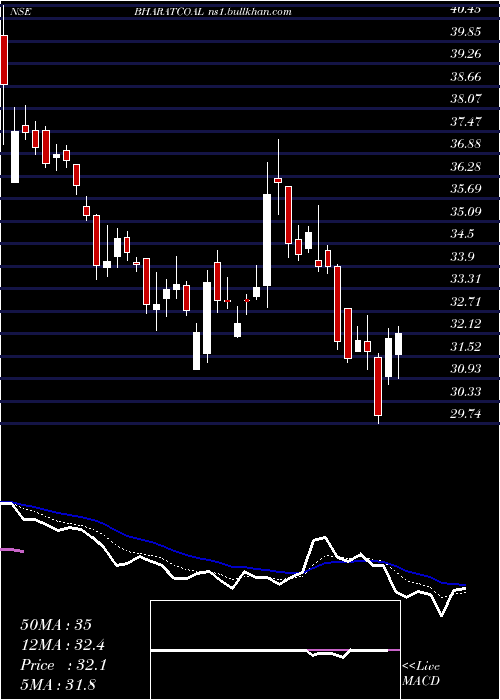
Task: Click the 50MA : 35 readout
Action: [56, 625]
